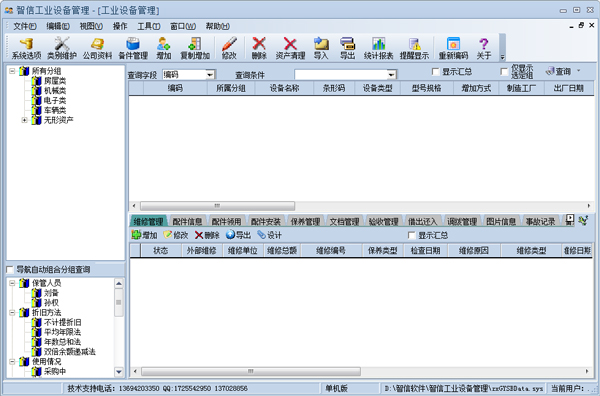Click equipment grid horizontal scrollbar thumb
This screenshot has height=396, width=600.
[217, 206]
